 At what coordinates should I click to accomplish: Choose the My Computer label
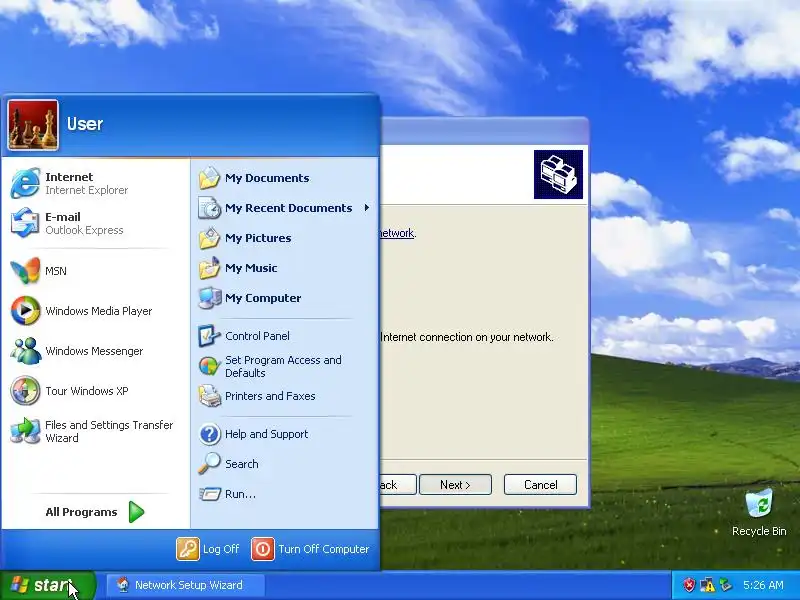pos(263,298)
